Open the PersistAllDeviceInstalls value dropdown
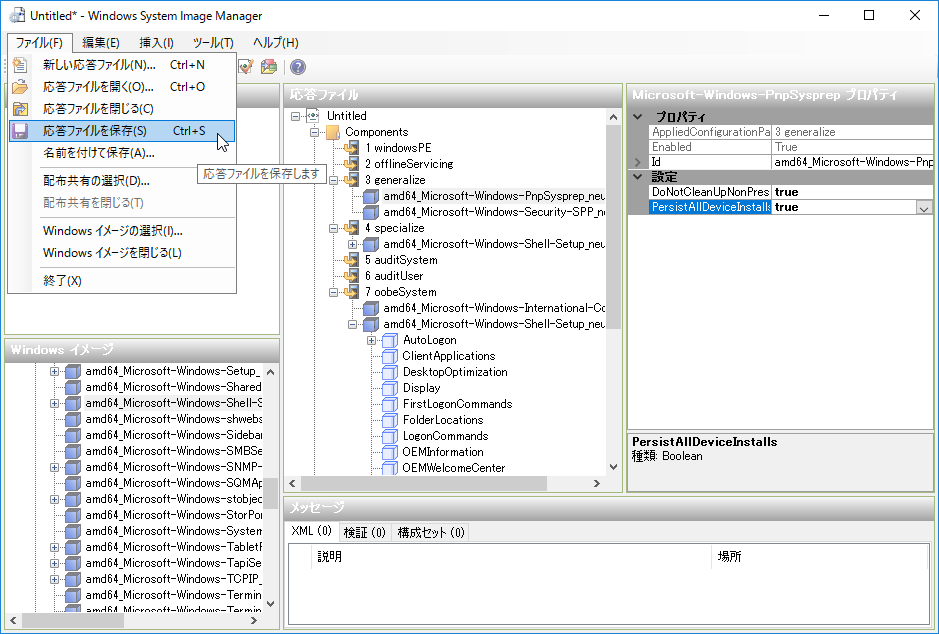This screenshot has height=634, width=939. [x=924, y=208]
